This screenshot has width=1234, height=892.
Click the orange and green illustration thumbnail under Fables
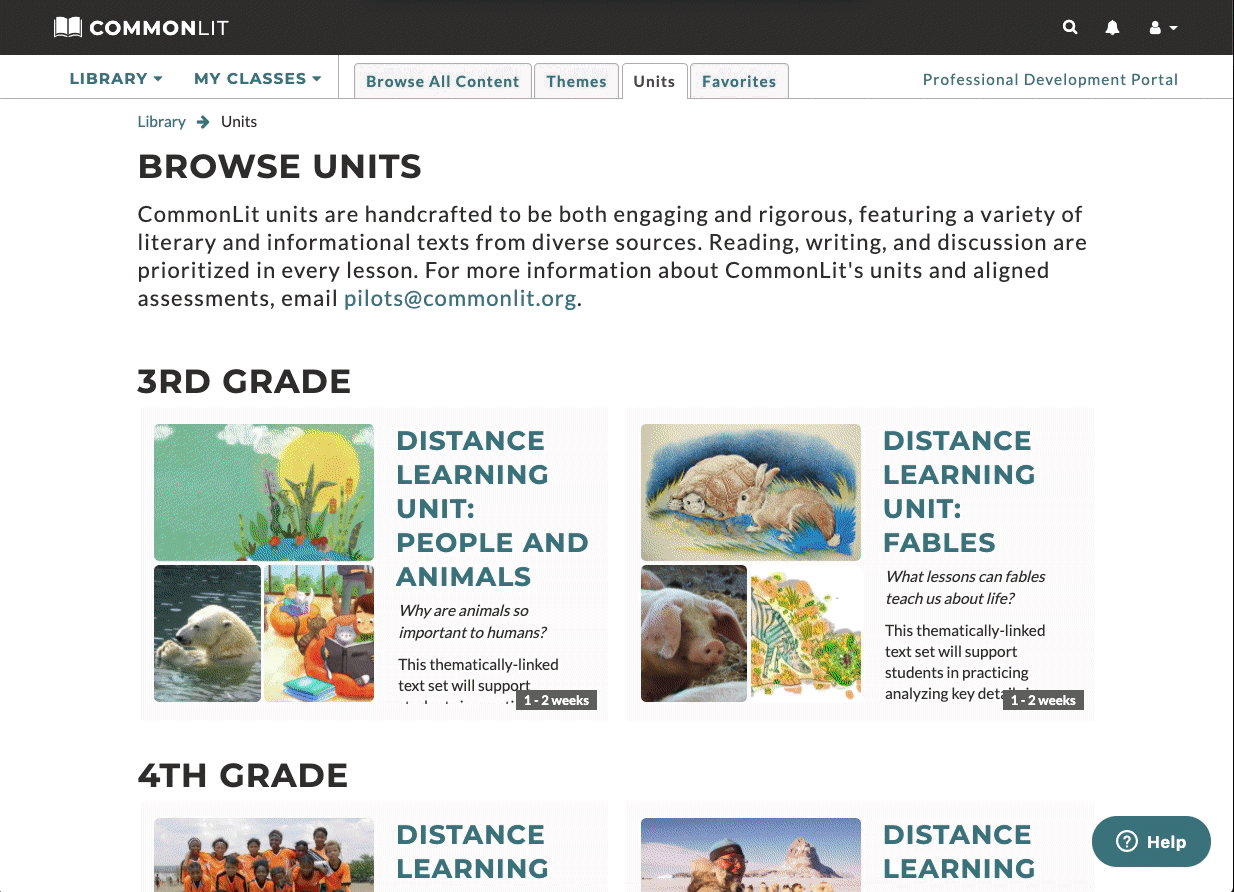point(805,633)
